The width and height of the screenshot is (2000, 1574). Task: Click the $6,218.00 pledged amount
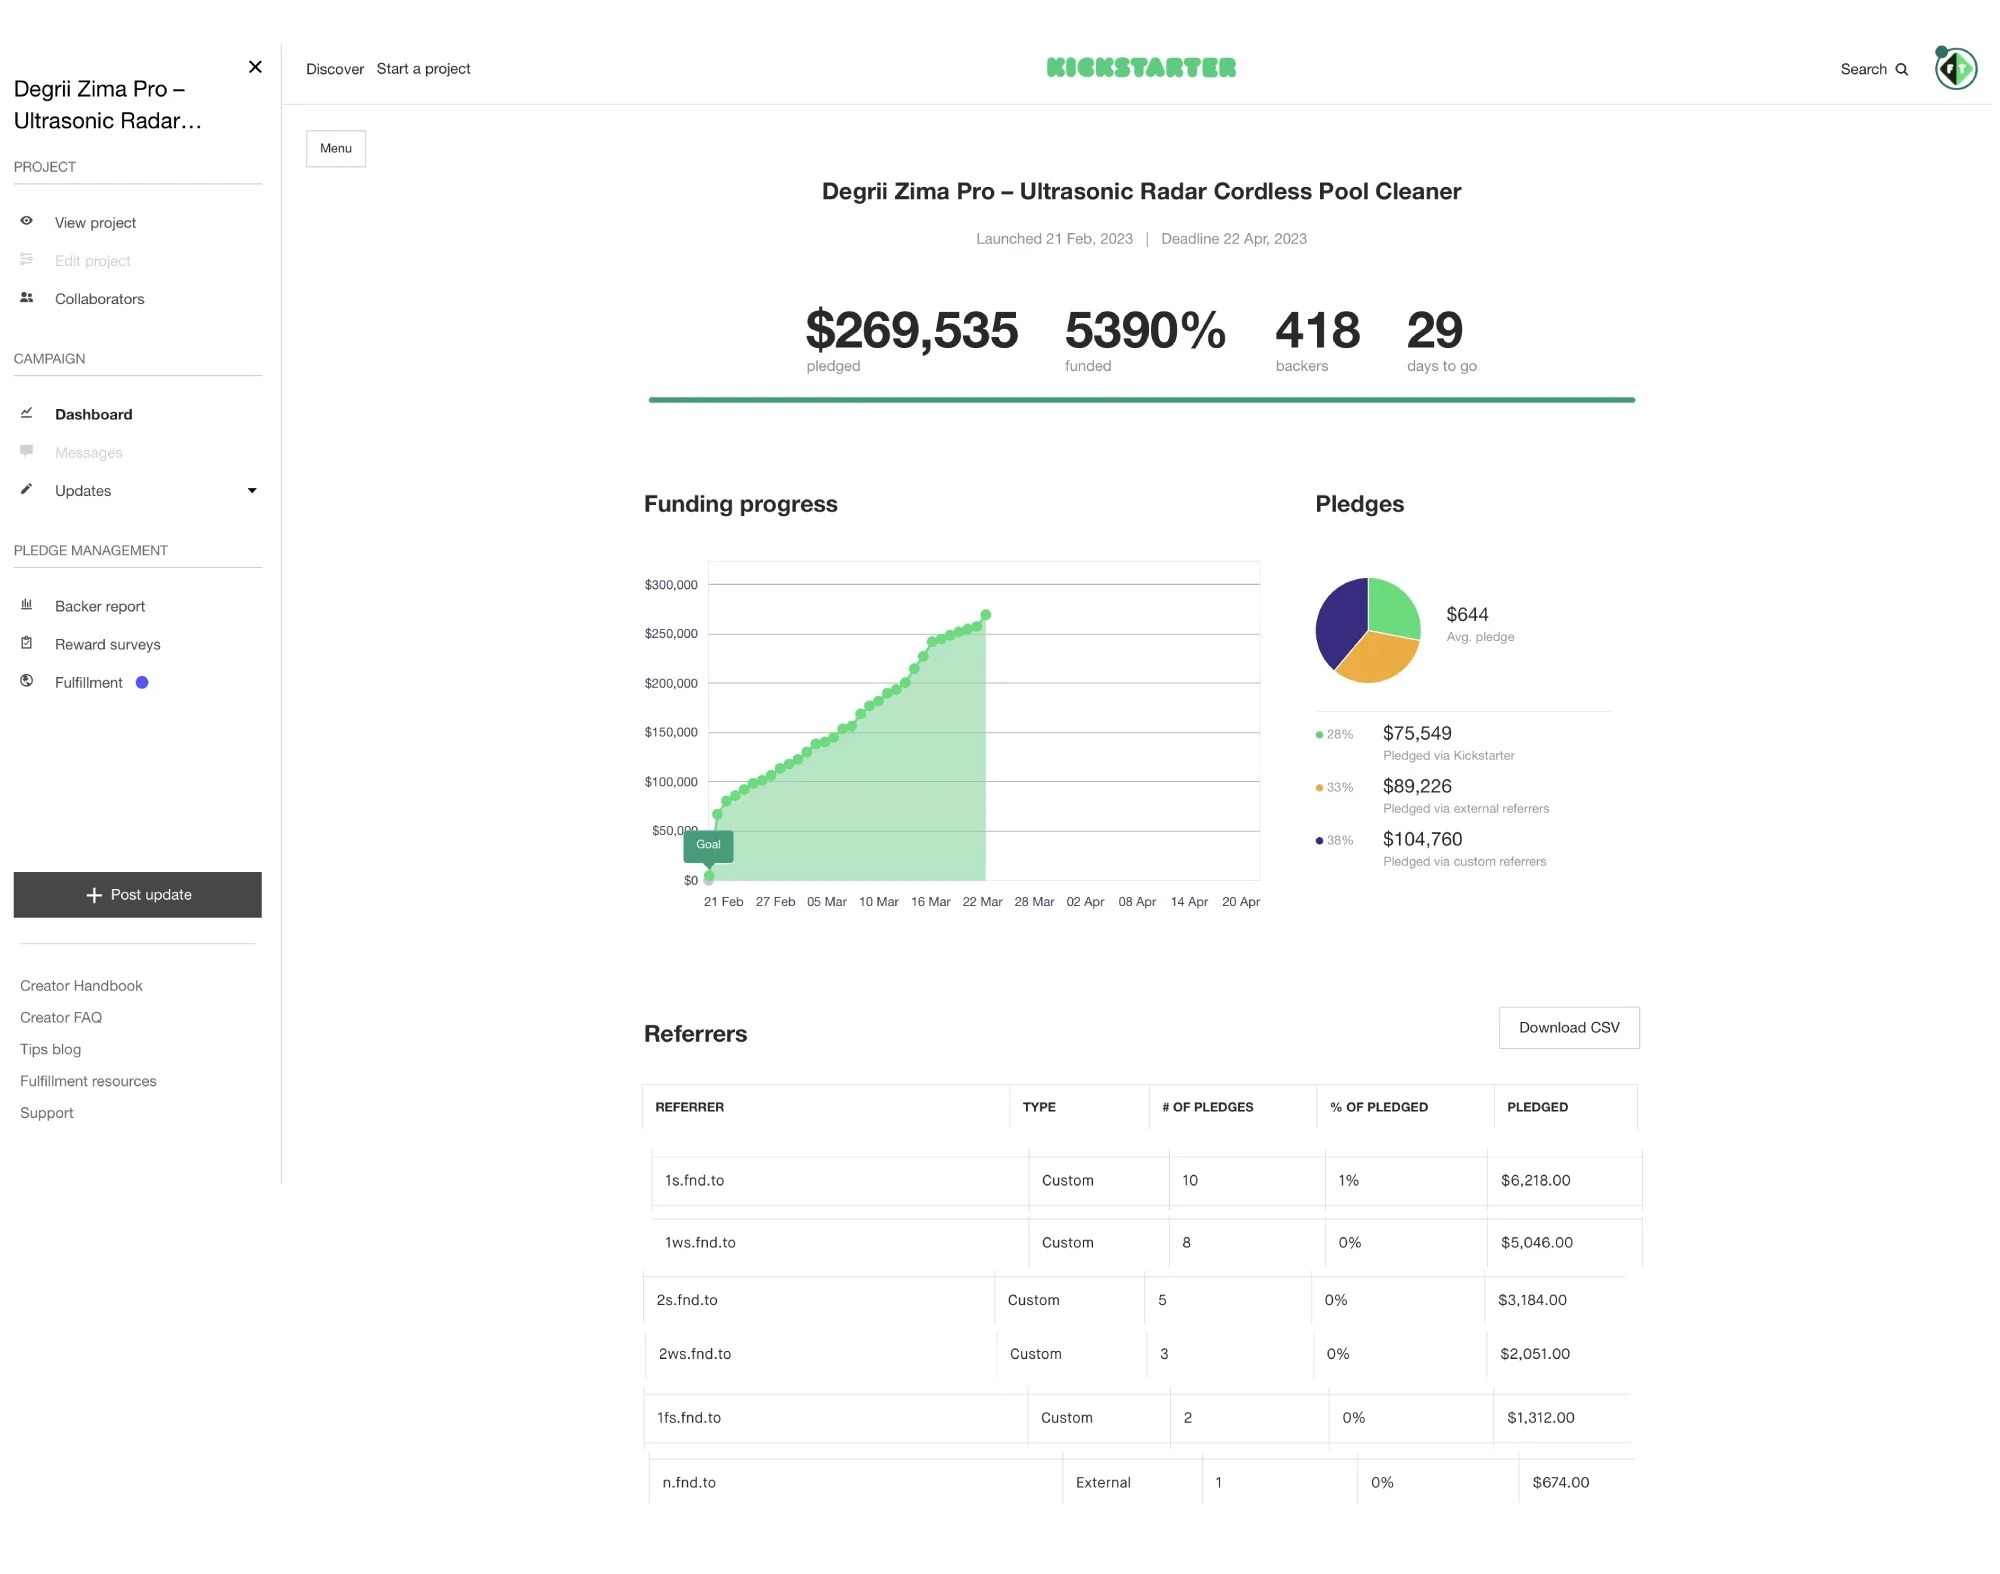1535,1181
